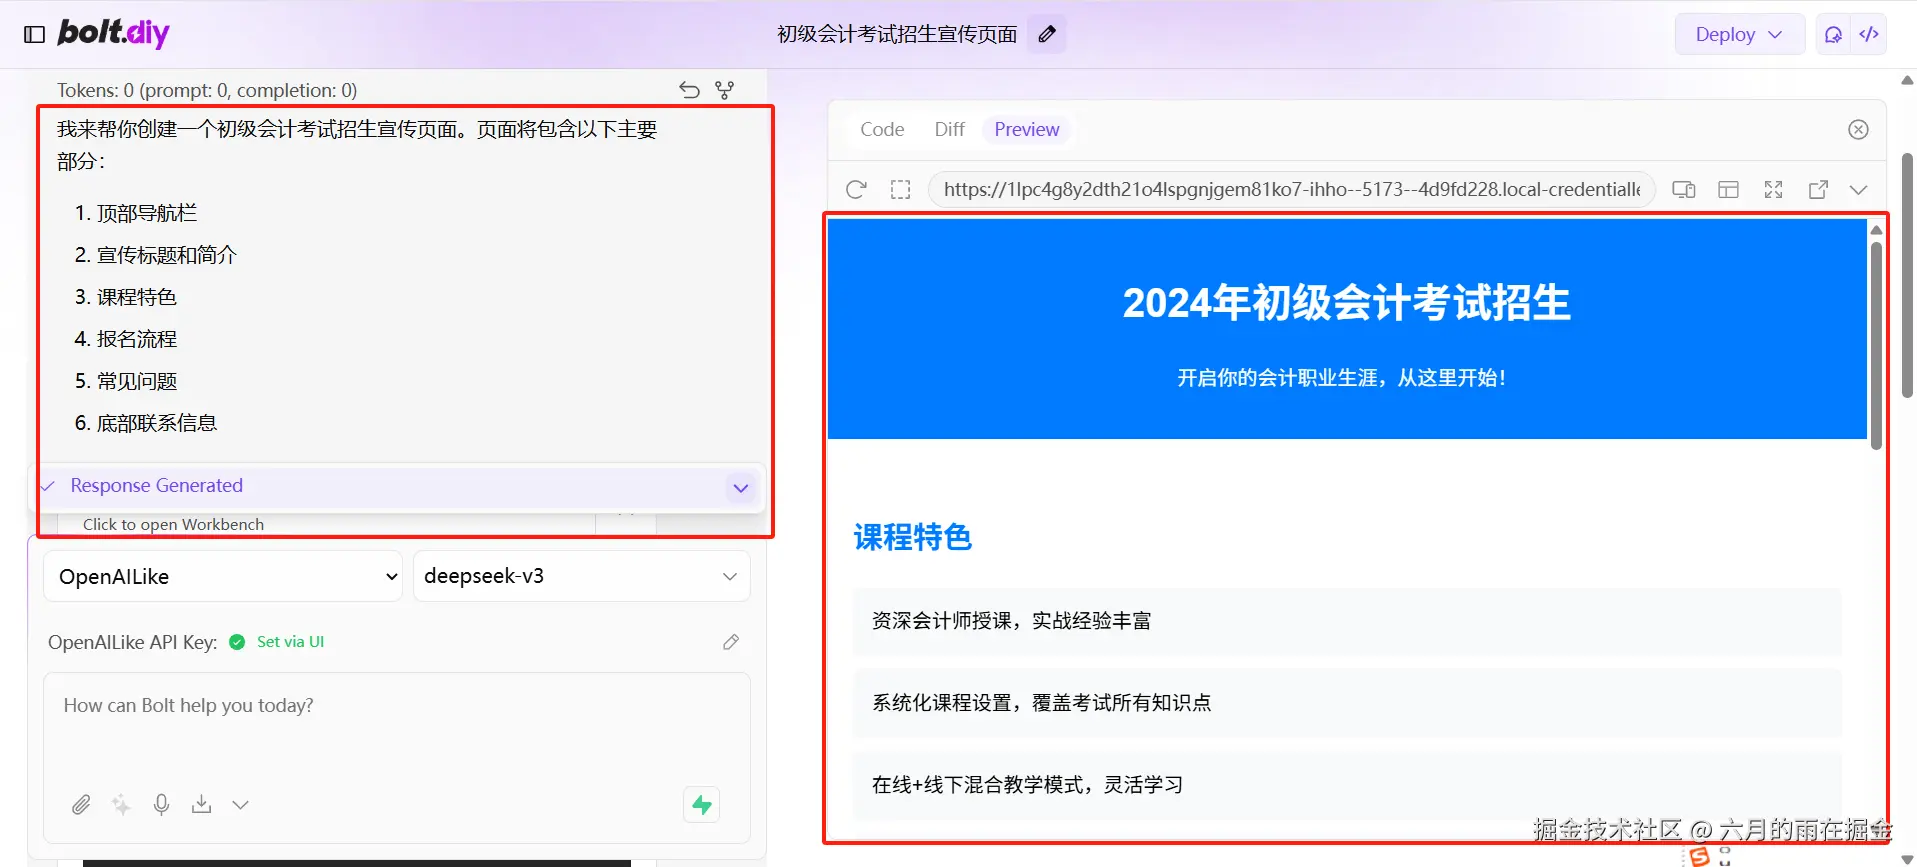Click the 课程特色 heading in preview
This screenshot has height=867, width=1917.
913,537
